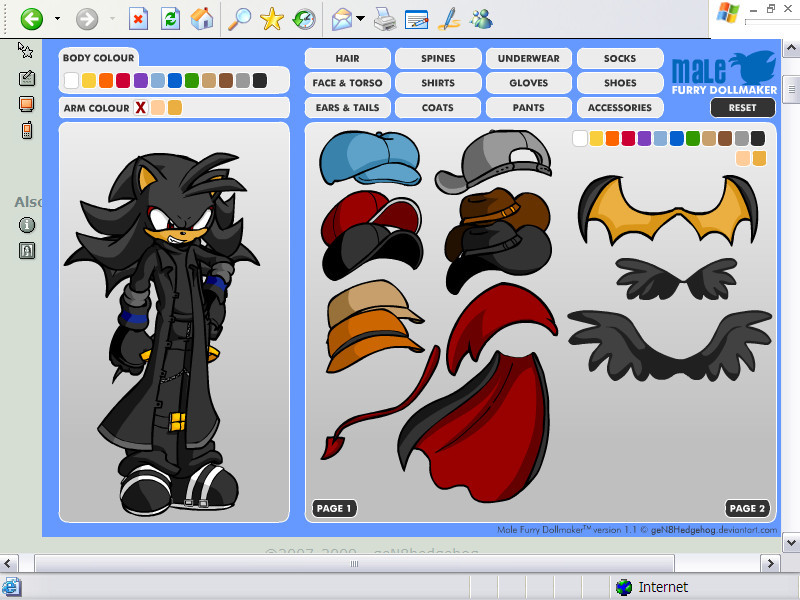Switch to the COATS category
This screenshot has width=800, height=600.
point(438,108)
